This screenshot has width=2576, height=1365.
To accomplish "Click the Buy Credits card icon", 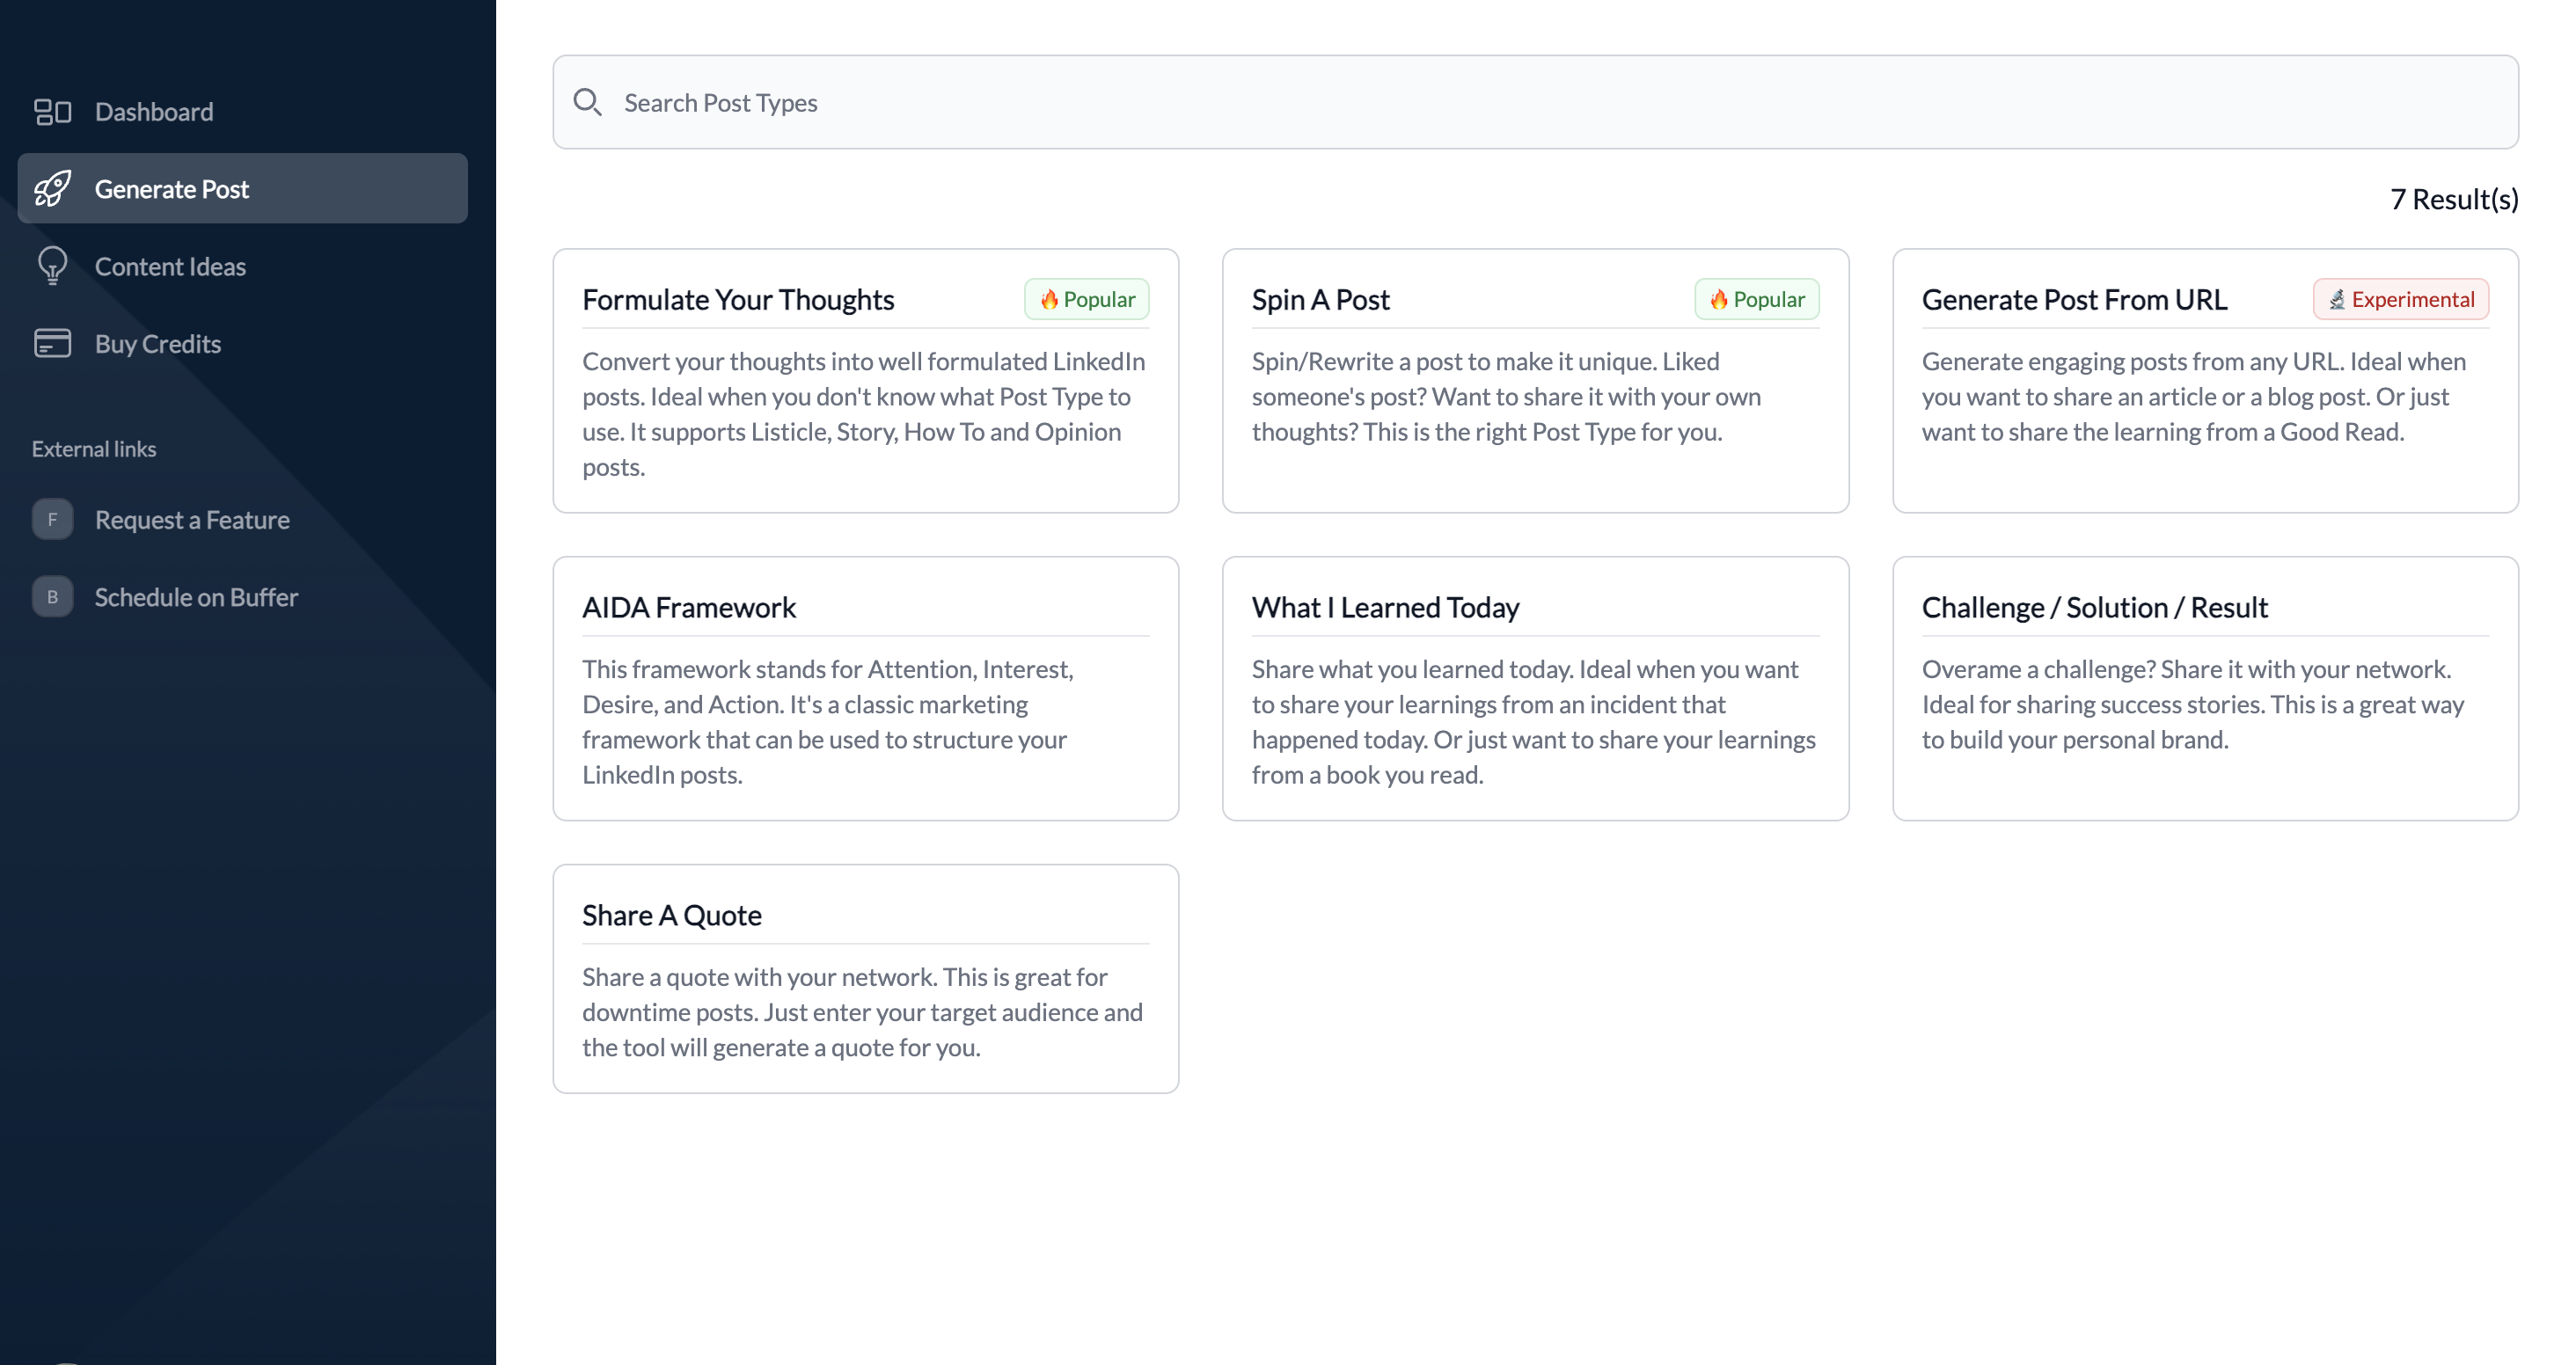I will pyautogui.click(x=51, y=342).
